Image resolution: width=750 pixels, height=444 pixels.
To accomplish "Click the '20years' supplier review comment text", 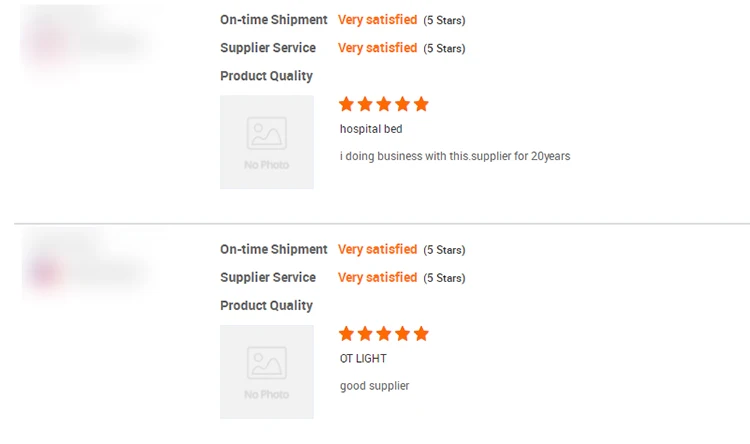I will [455, 156].
